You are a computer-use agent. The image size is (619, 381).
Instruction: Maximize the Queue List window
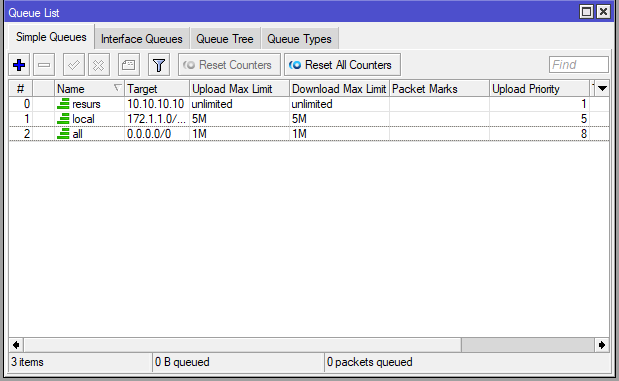point(586,12)
